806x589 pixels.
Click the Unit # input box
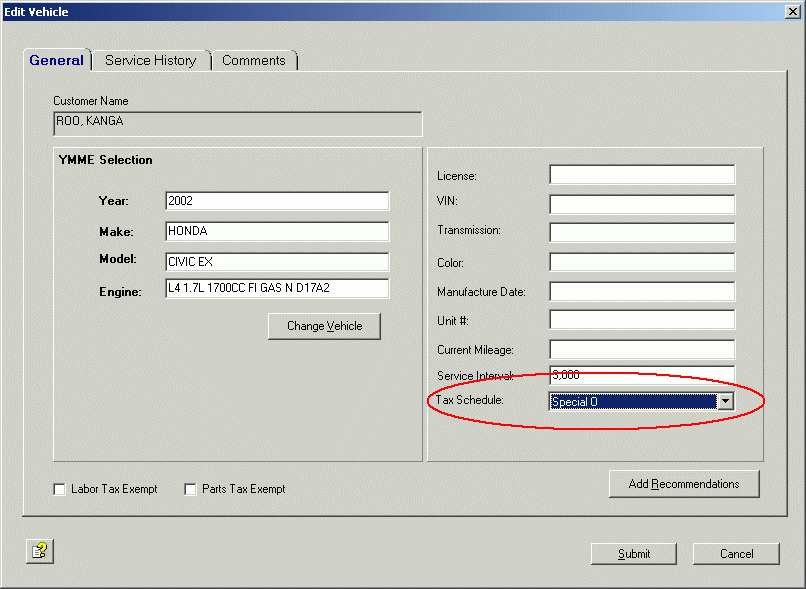(x=642, y=321)
